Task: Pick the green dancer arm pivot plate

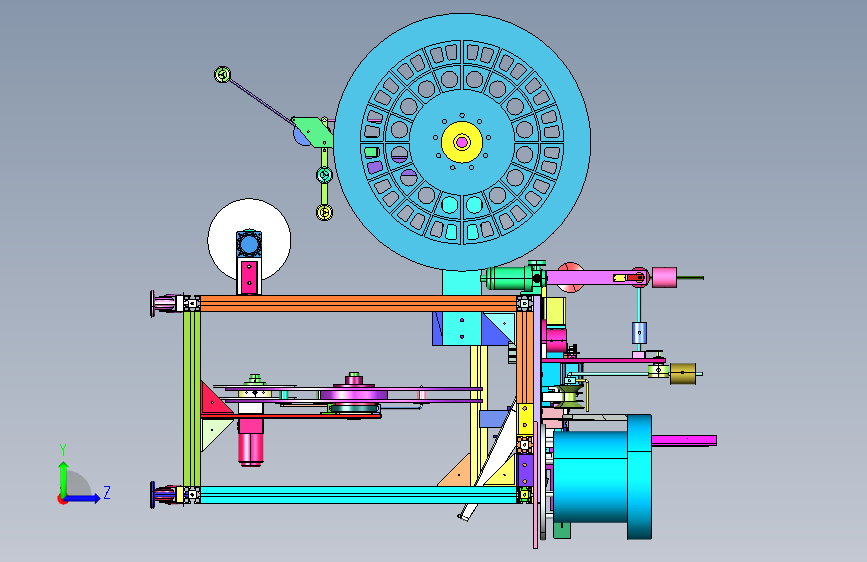Action: 314,132
